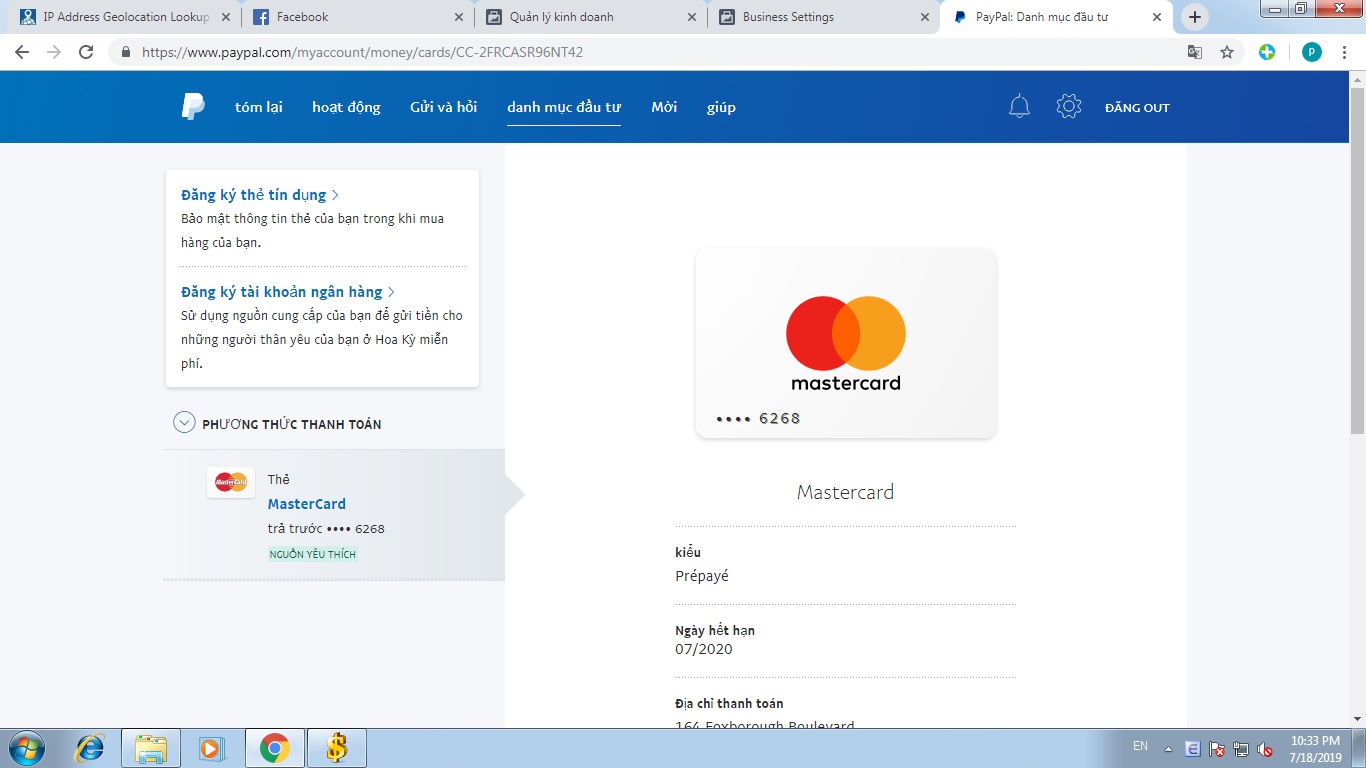Open the giúp menu item

tap(721, 107)
